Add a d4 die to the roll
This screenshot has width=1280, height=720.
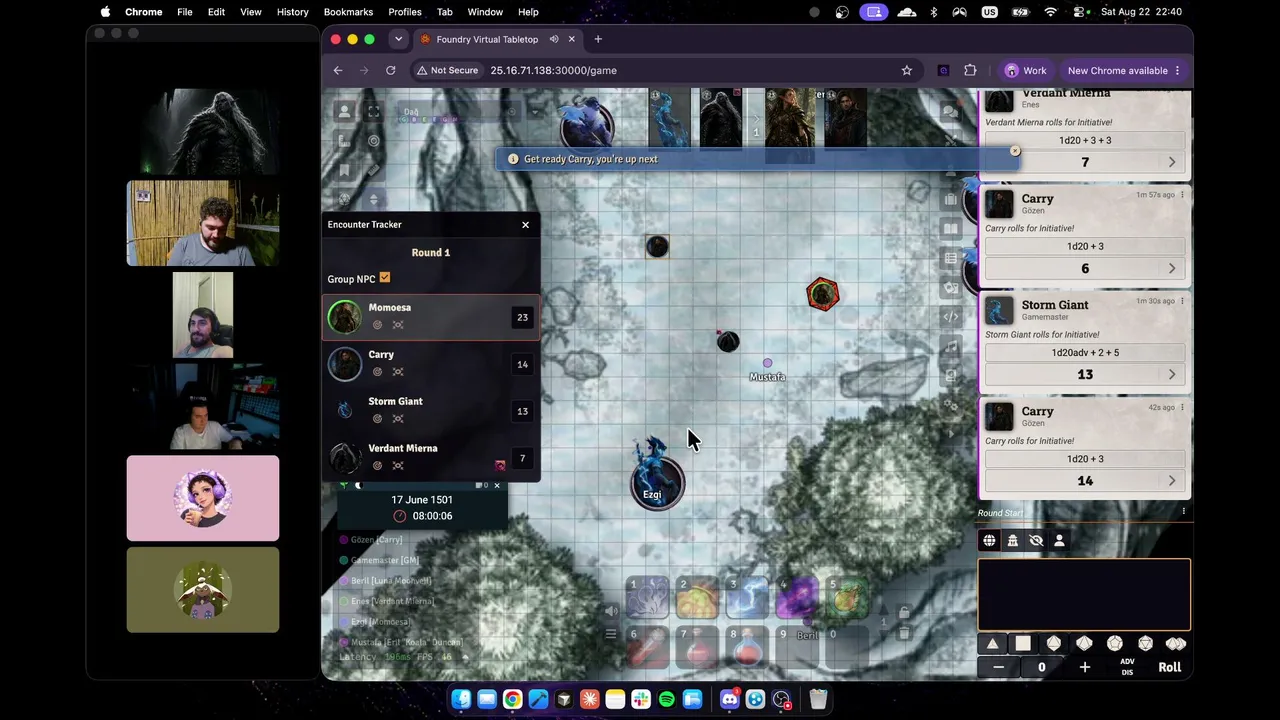[992, 644]
